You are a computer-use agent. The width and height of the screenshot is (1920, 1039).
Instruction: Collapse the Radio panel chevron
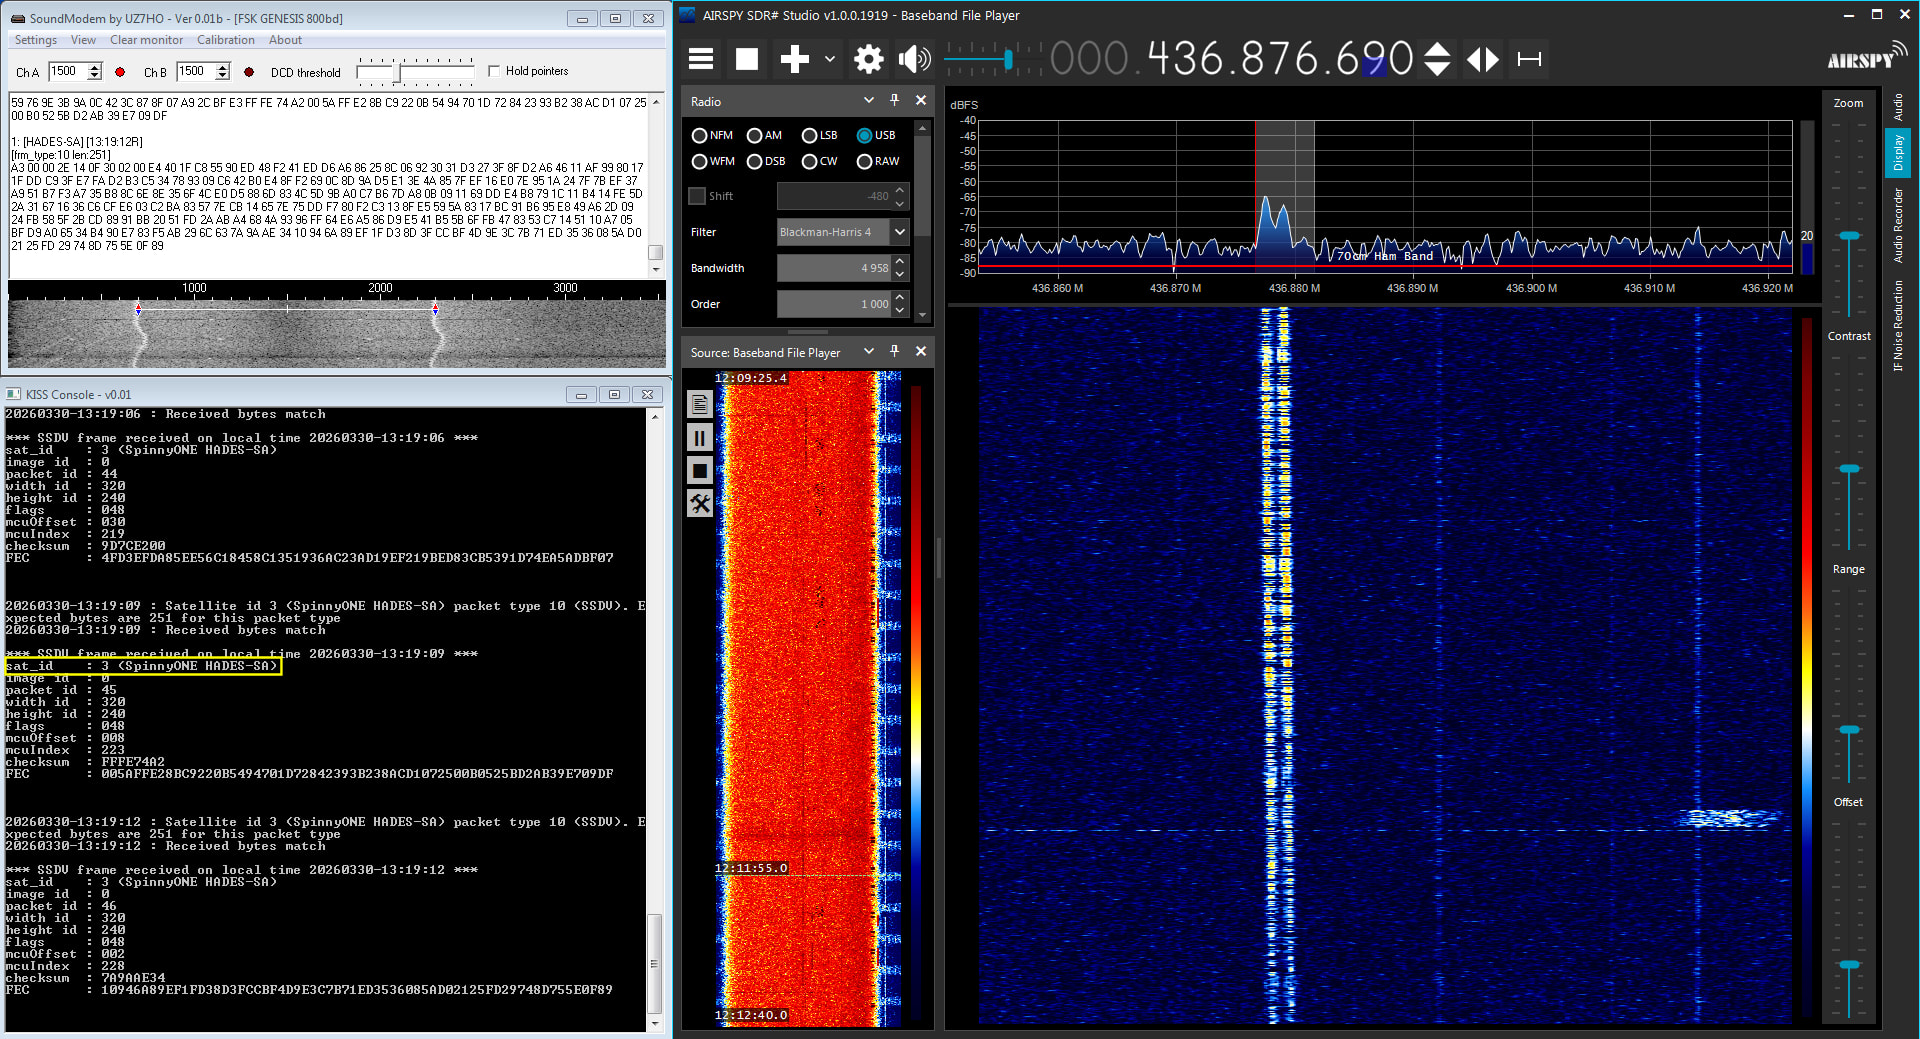pos(868,101)
